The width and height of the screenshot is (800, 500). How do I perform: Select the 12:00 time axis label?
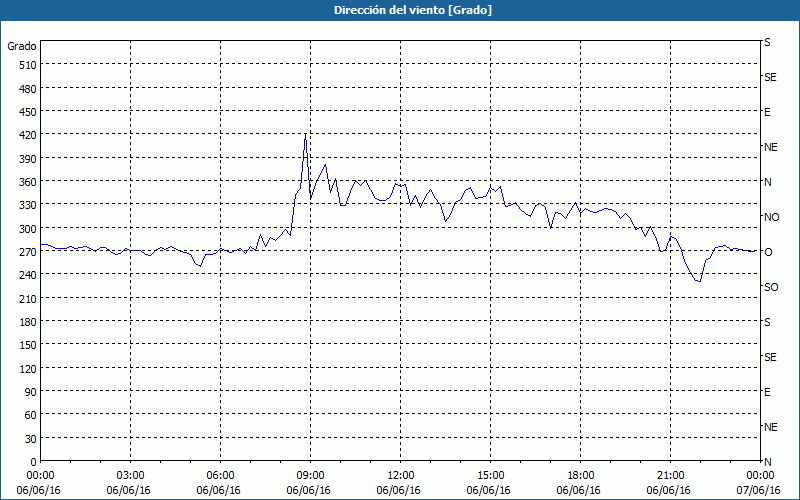(401, 476)
